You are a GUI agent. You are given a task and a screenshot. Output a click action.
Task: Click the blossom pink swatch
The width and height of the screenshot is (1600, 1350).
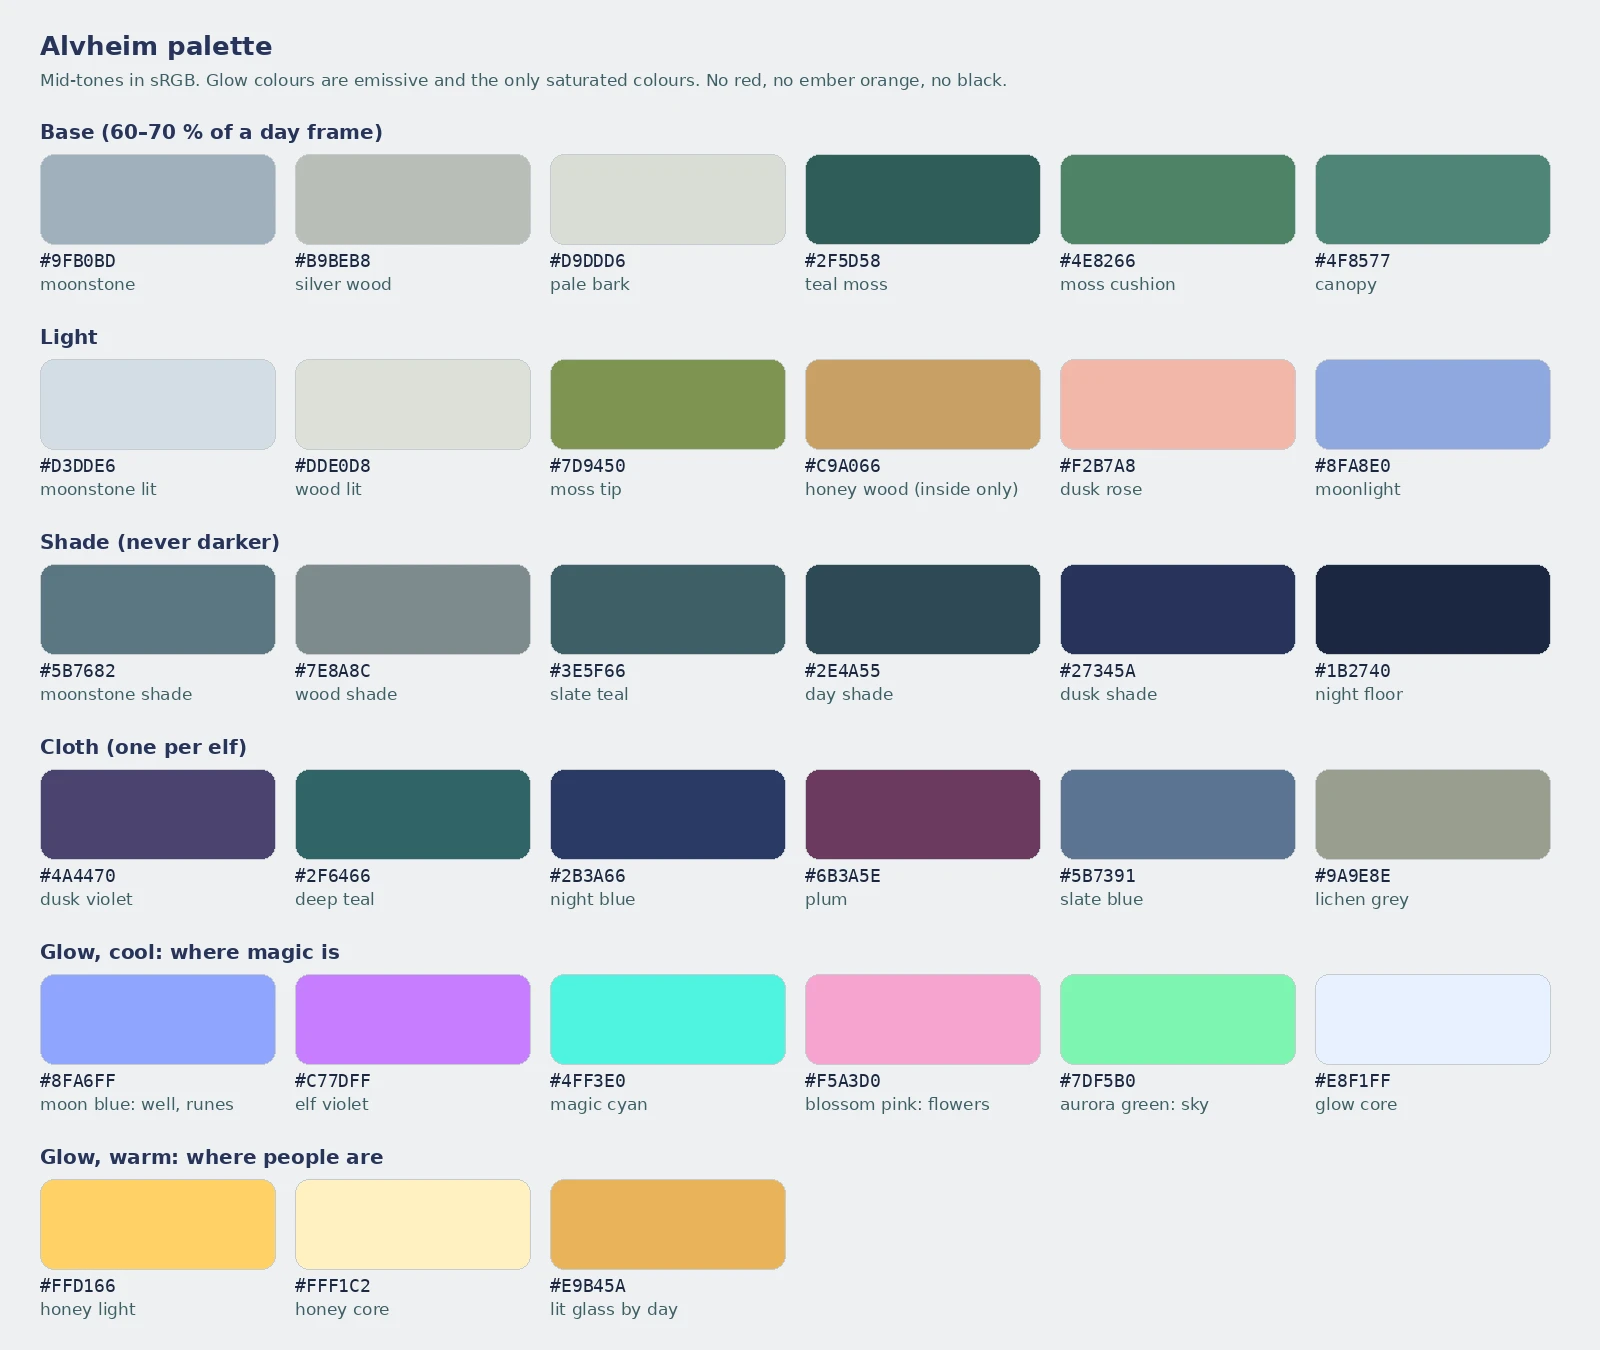[x=923, y=1019]
